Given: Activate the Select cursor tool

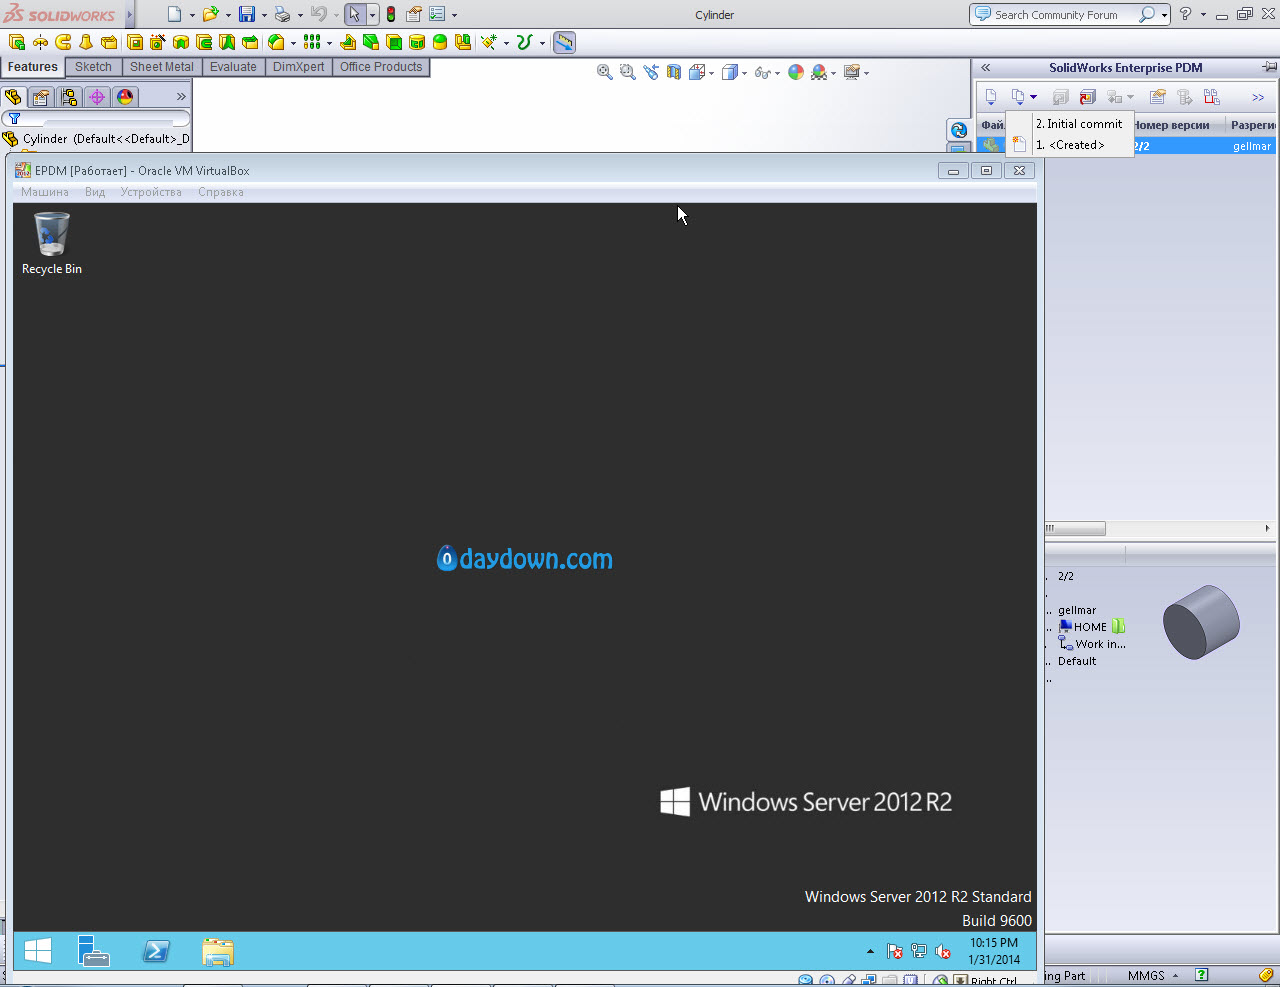Looking at the screenshot, I should (354, 14).
